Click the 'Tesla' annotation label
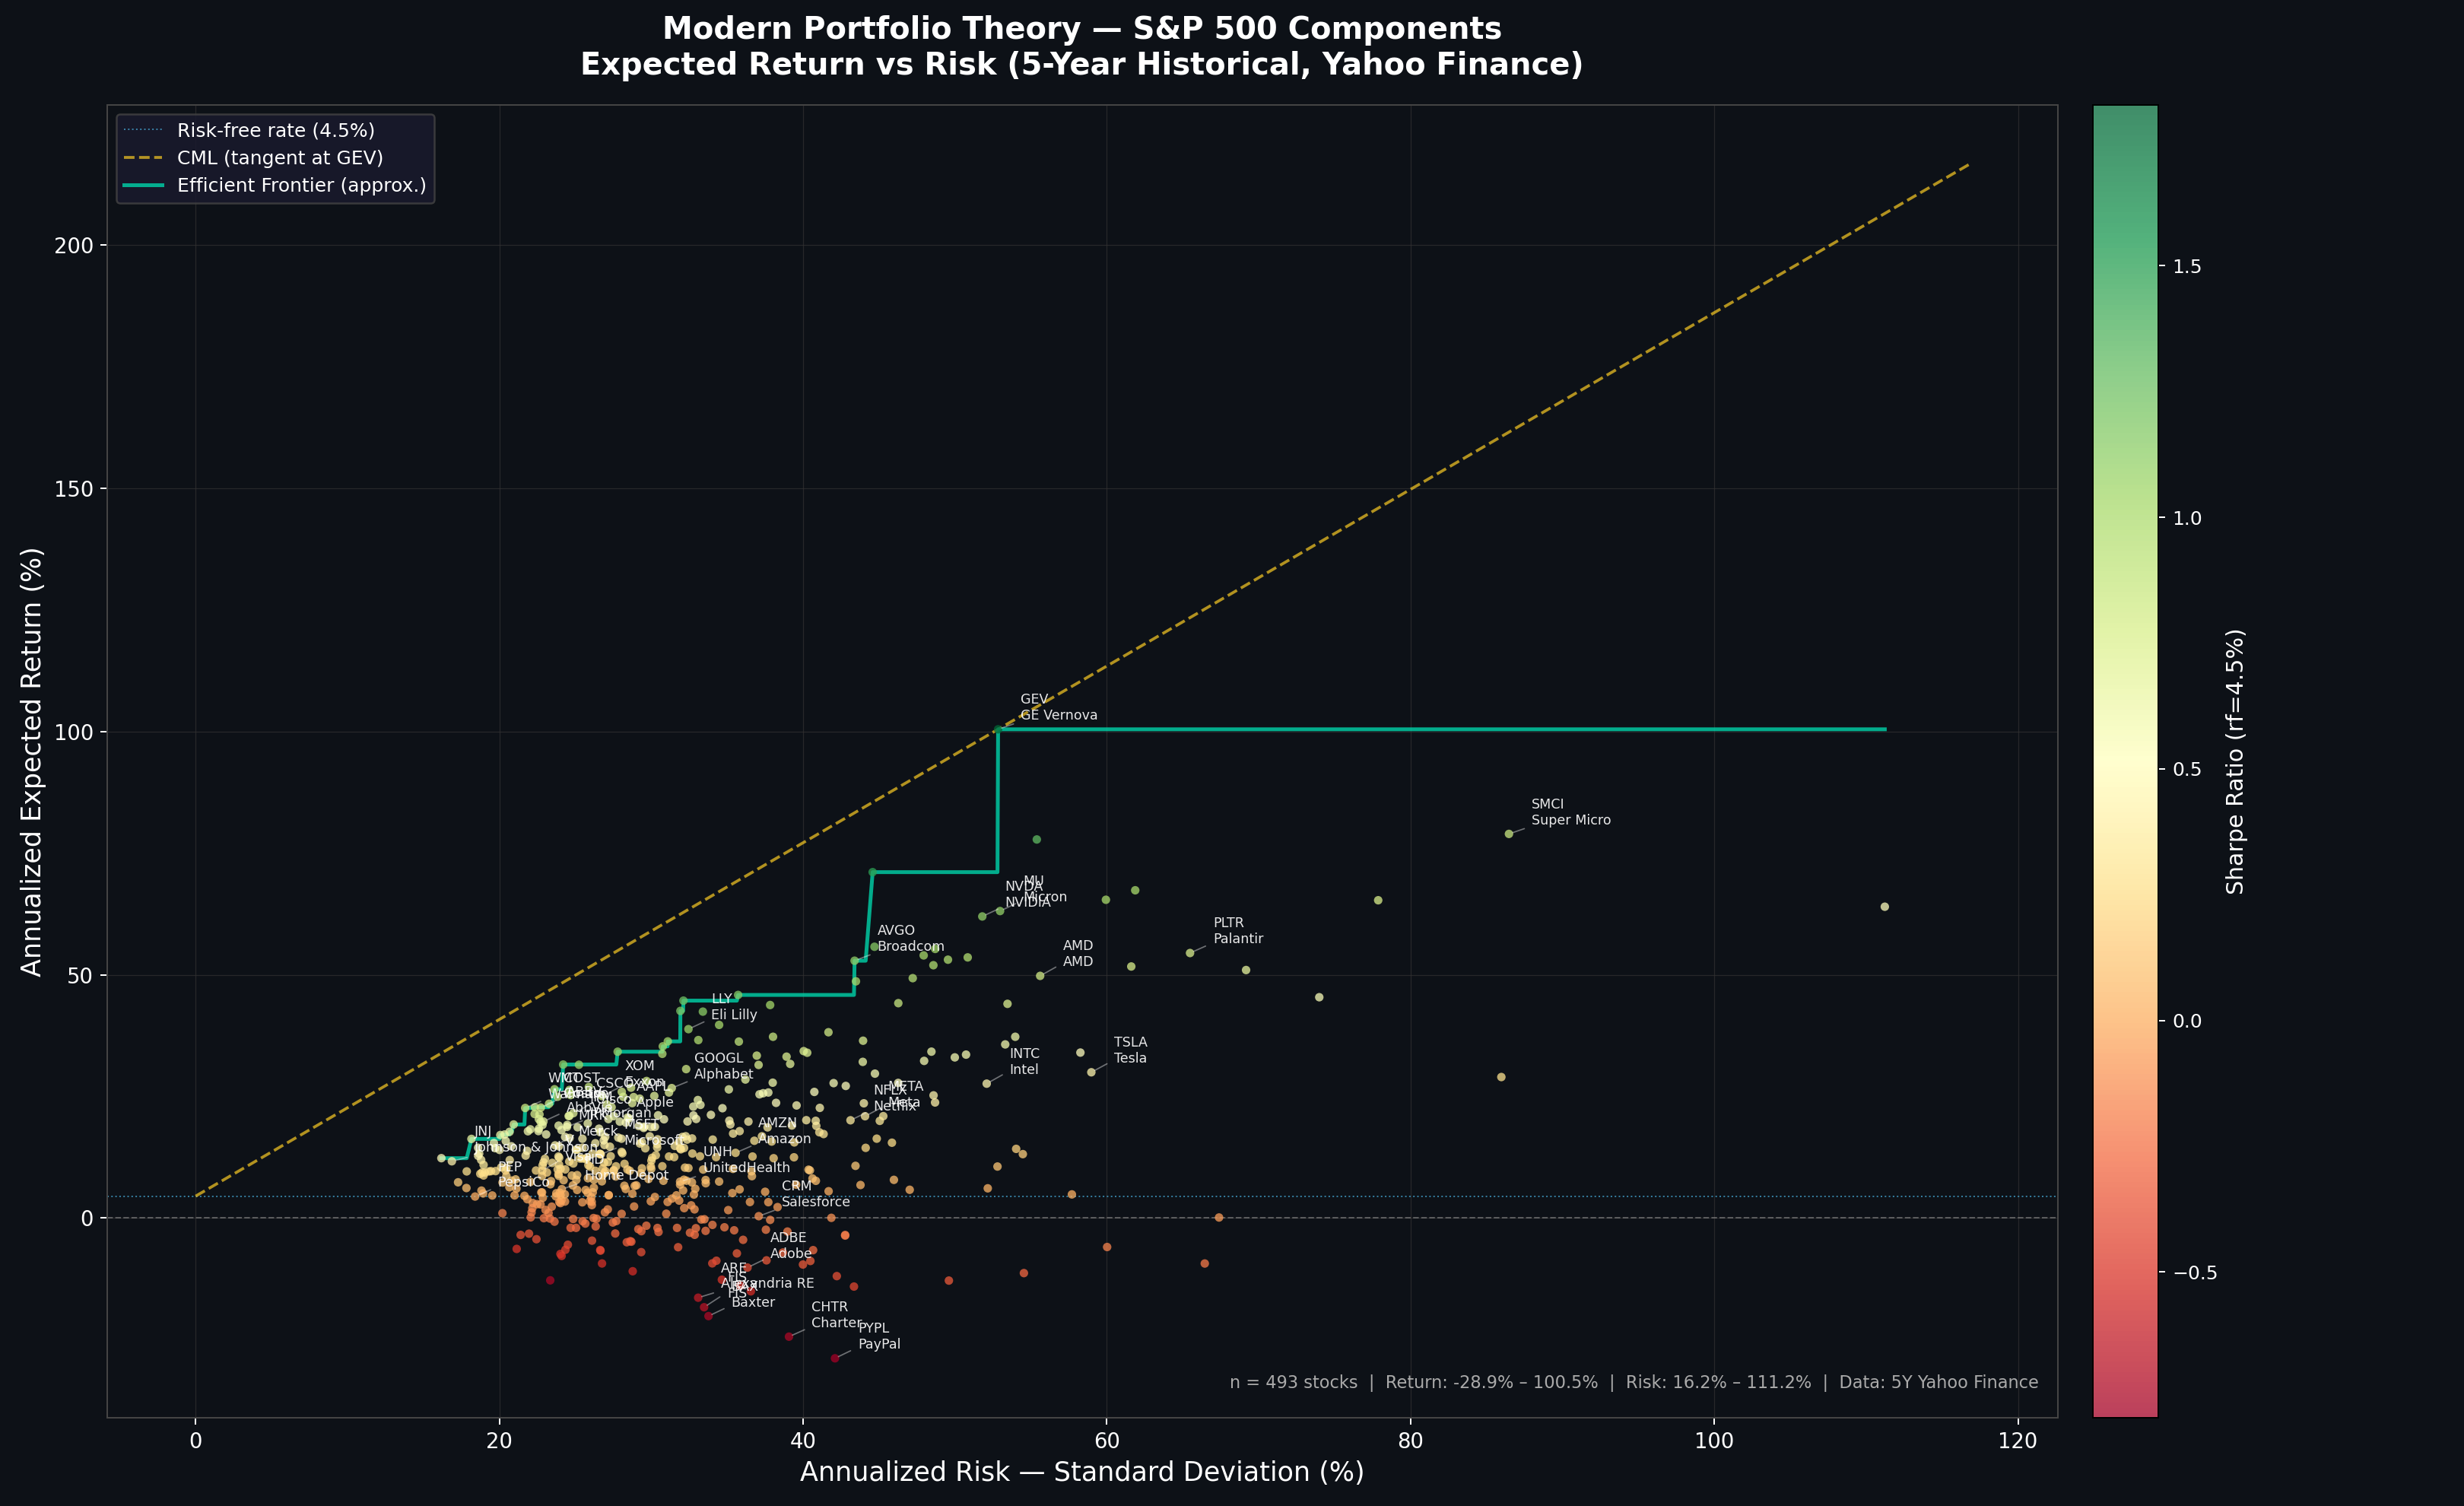 point(1130,1058)
